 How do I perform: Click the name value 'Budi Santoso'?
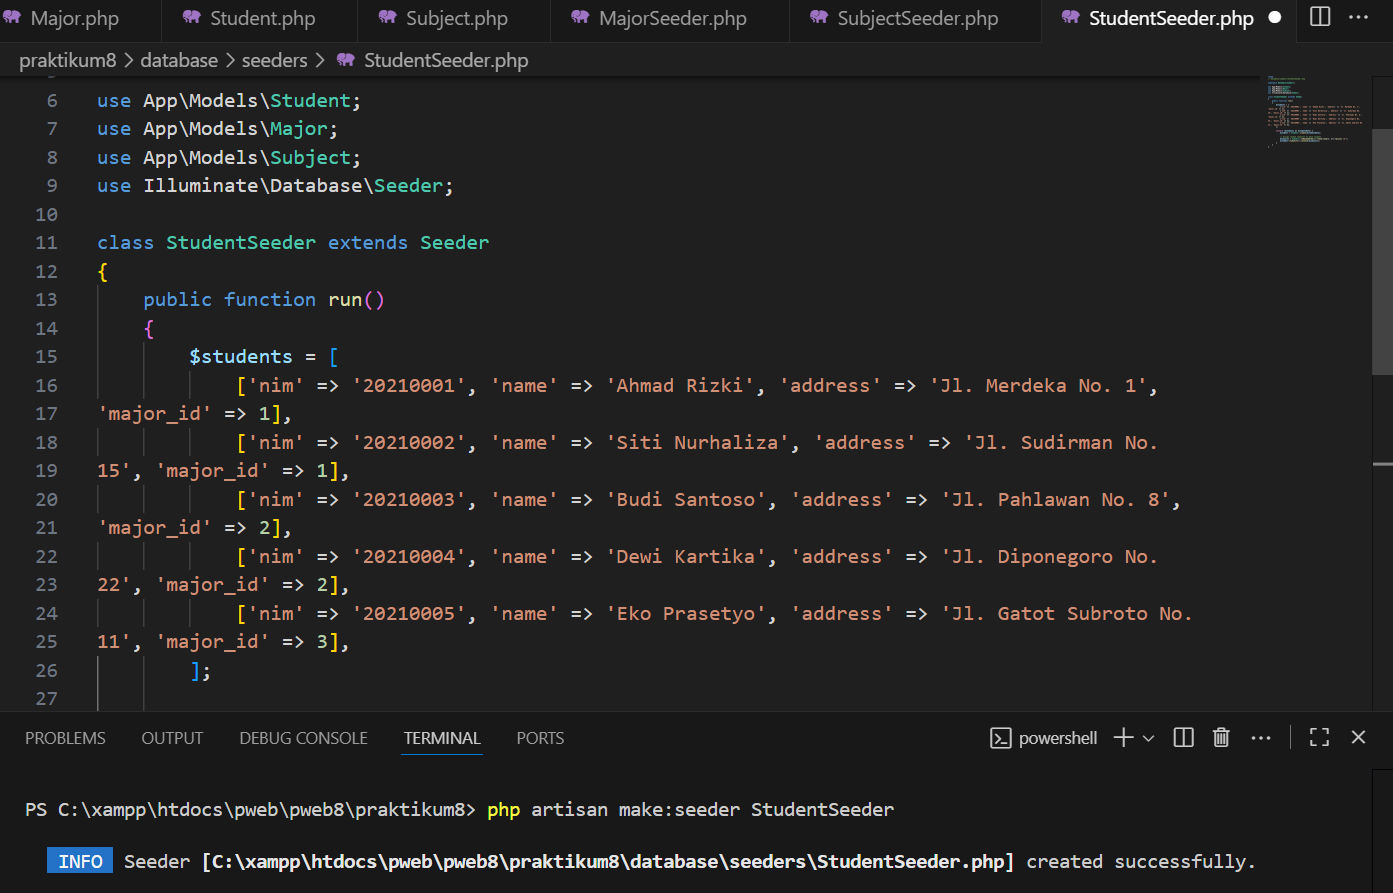point(686,500)
